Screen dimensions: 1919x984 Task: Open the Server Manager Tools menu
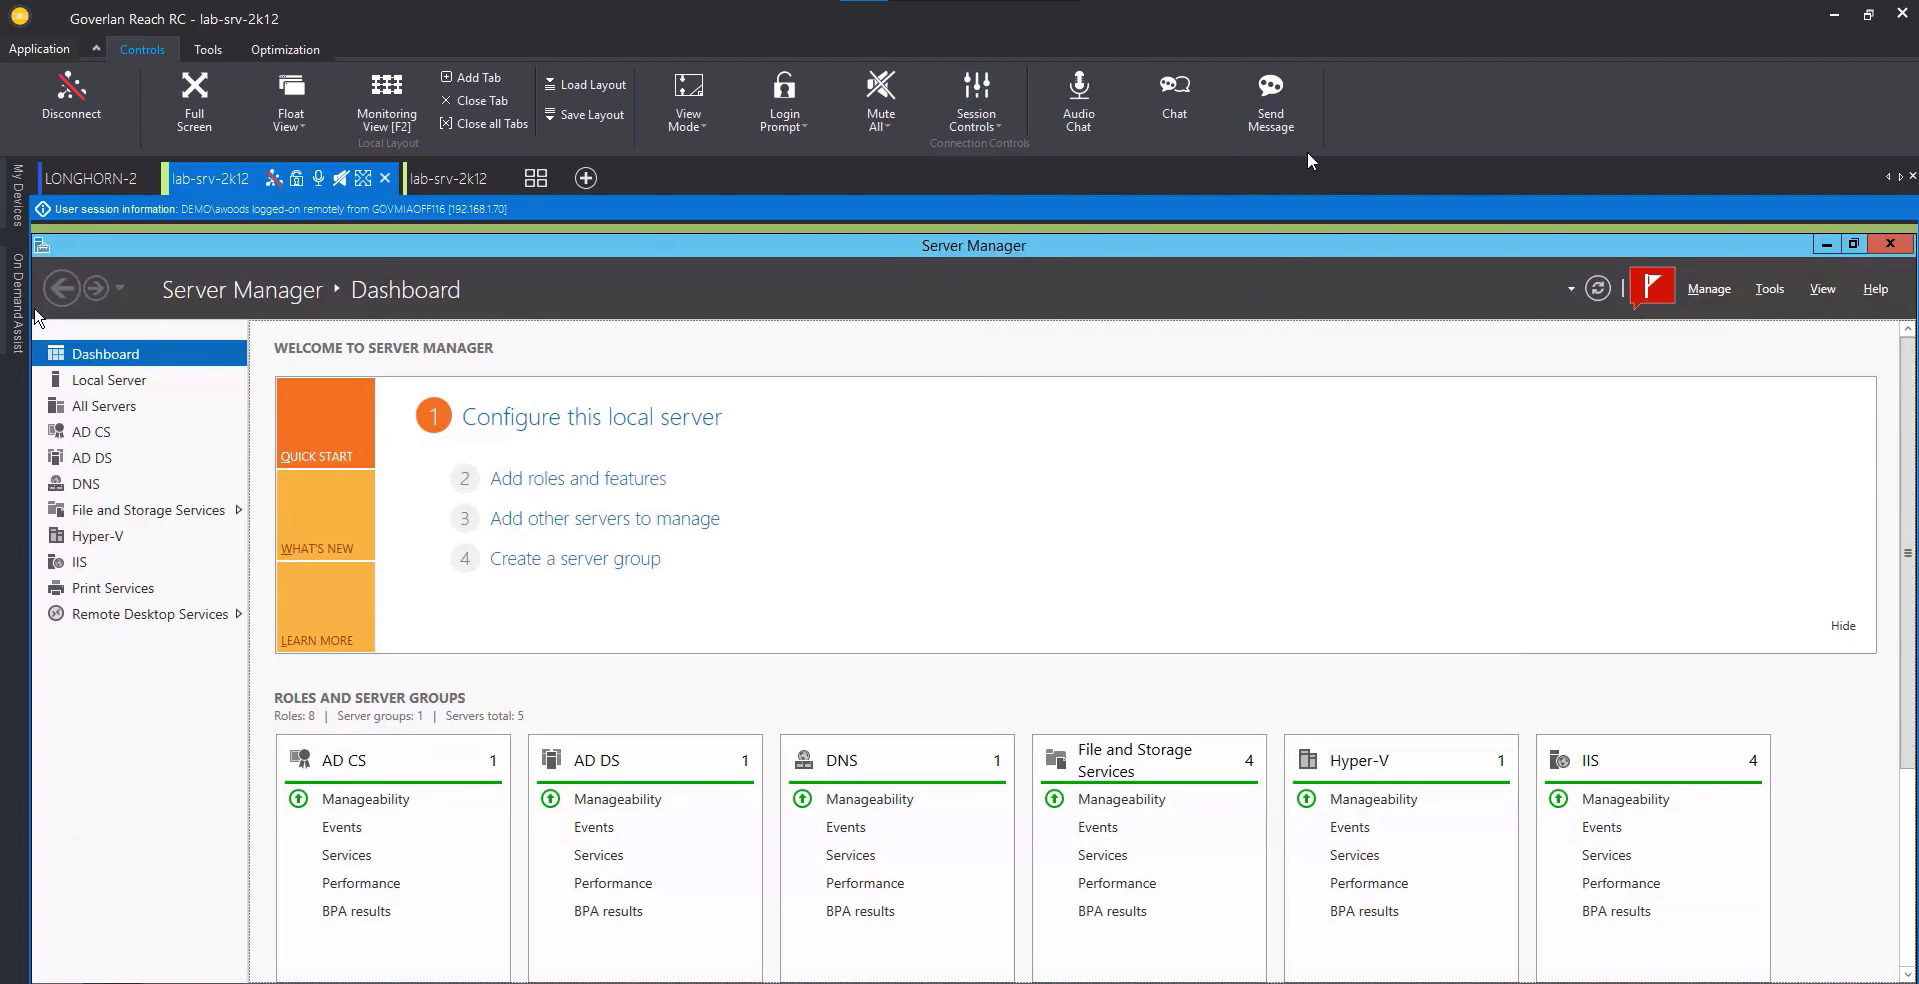[1769, 289]
